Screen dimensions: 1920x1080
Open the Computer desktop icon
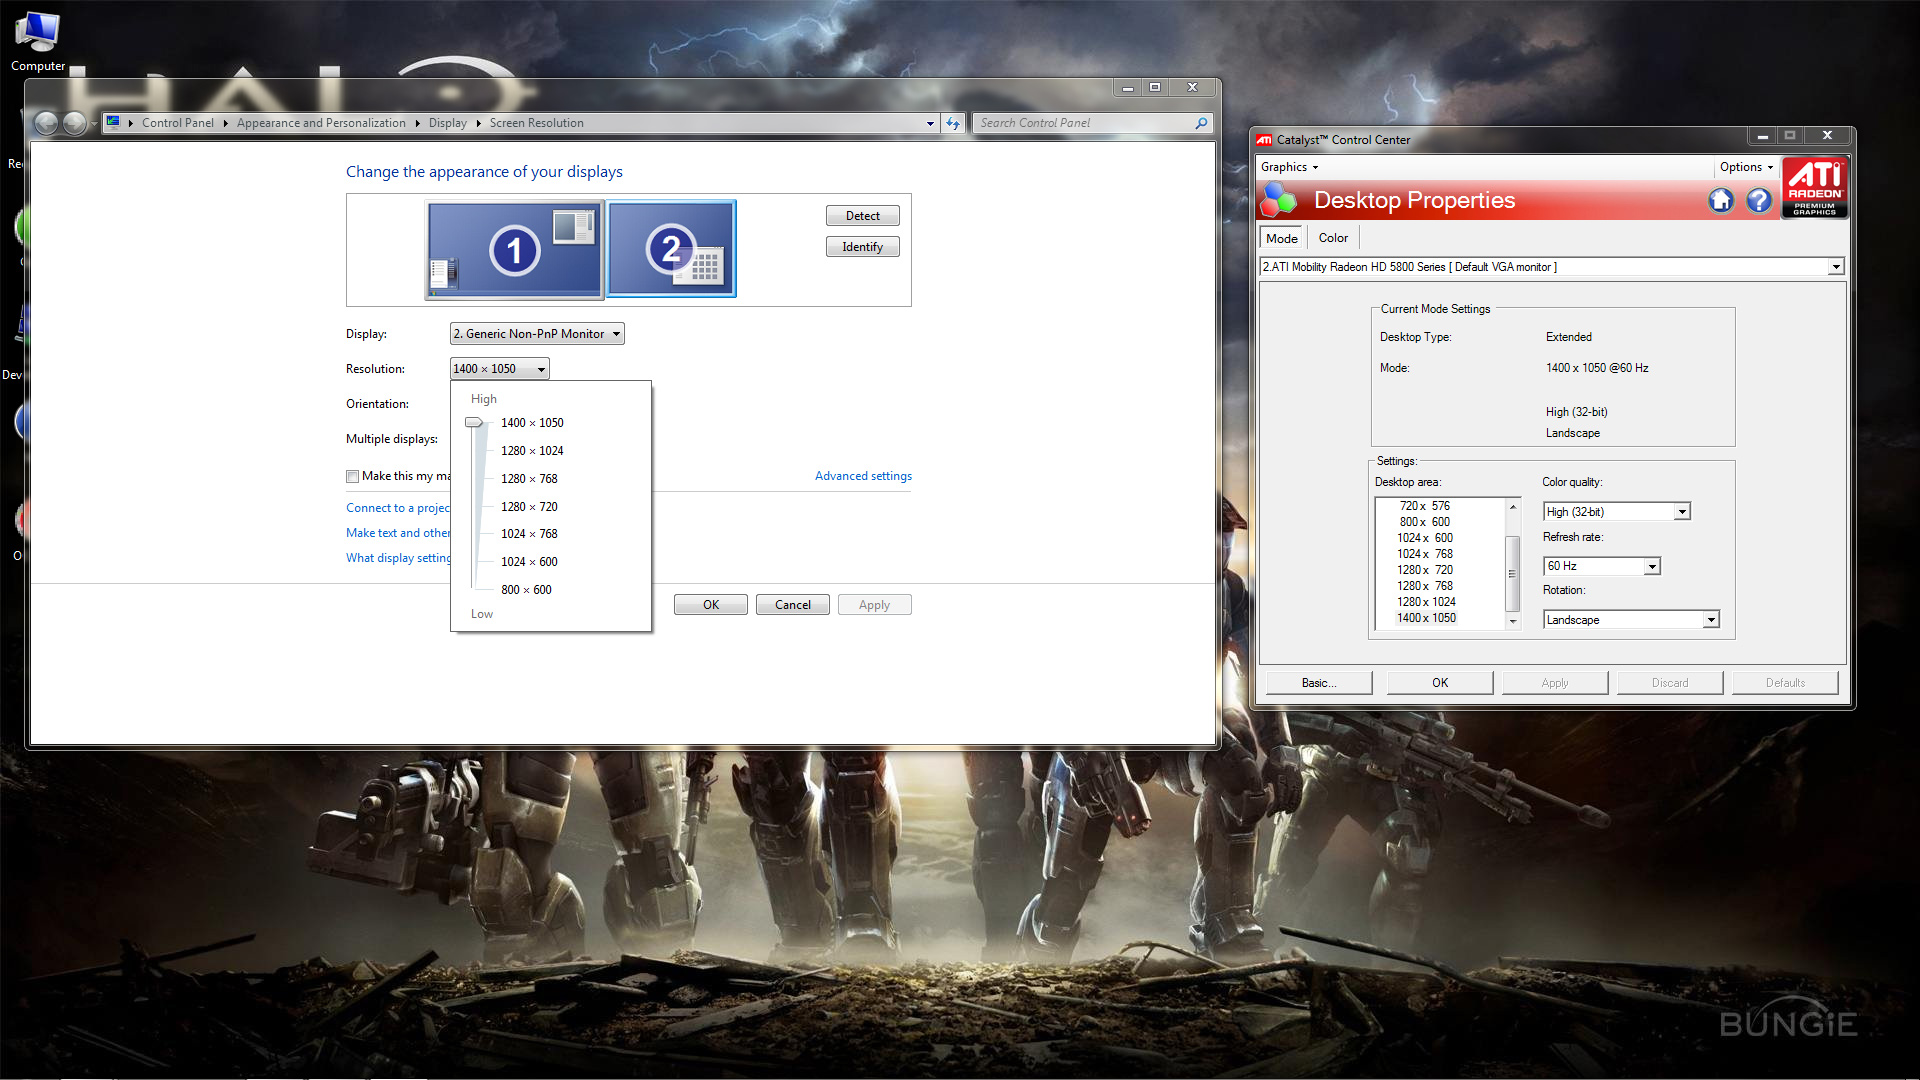[38, 41]
